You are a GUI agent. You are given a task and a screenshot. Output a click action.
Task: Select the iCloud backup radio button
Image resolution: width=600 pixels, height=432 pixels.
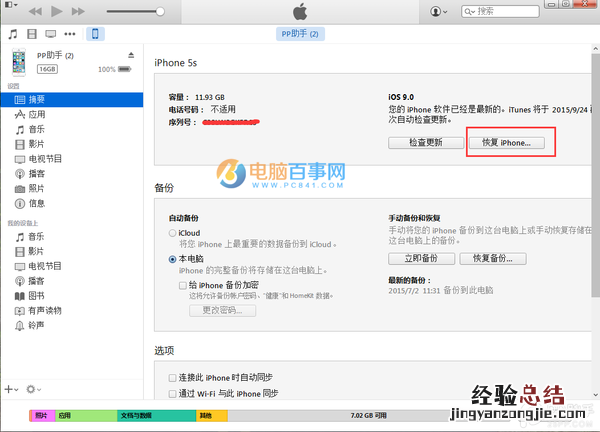(x=172, y=233)
